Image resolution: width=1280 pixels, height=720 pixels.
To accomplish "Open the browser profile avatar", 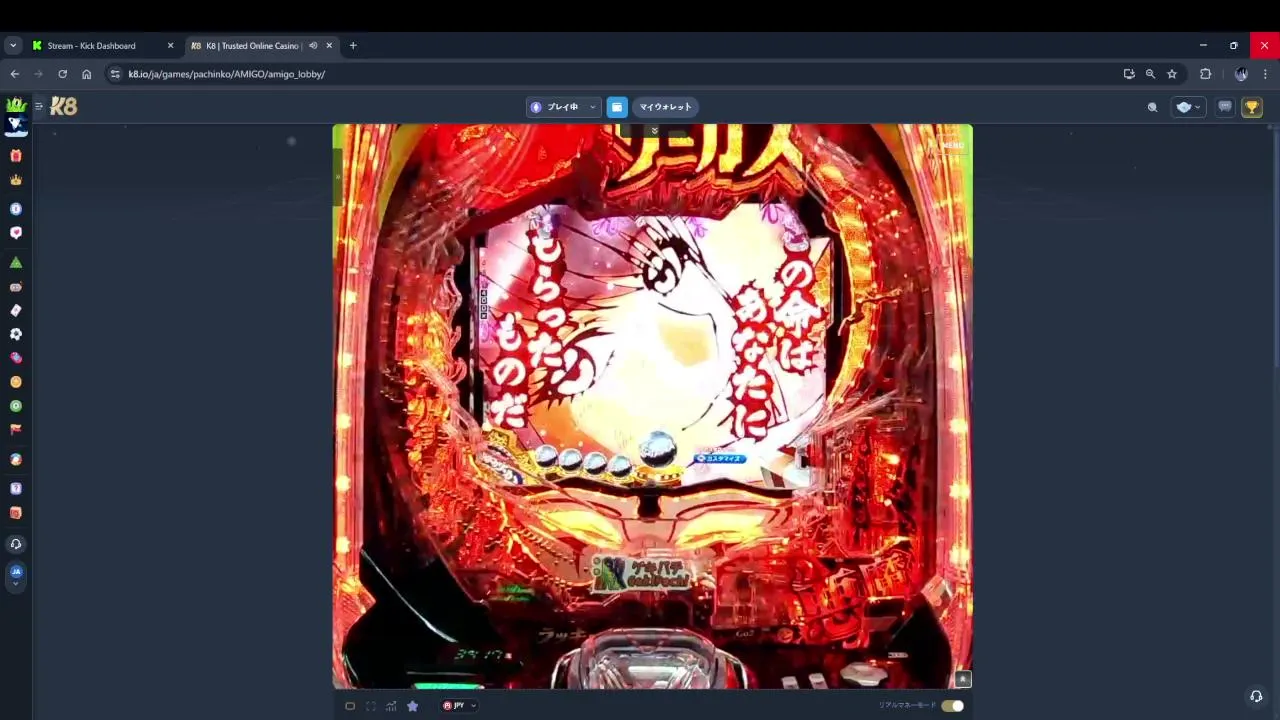I will 1241,74.
